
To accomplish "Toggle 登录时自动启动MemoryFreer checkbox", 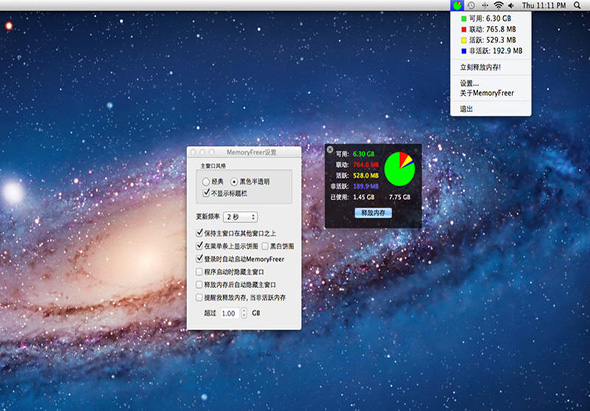I will coord(199,259).
